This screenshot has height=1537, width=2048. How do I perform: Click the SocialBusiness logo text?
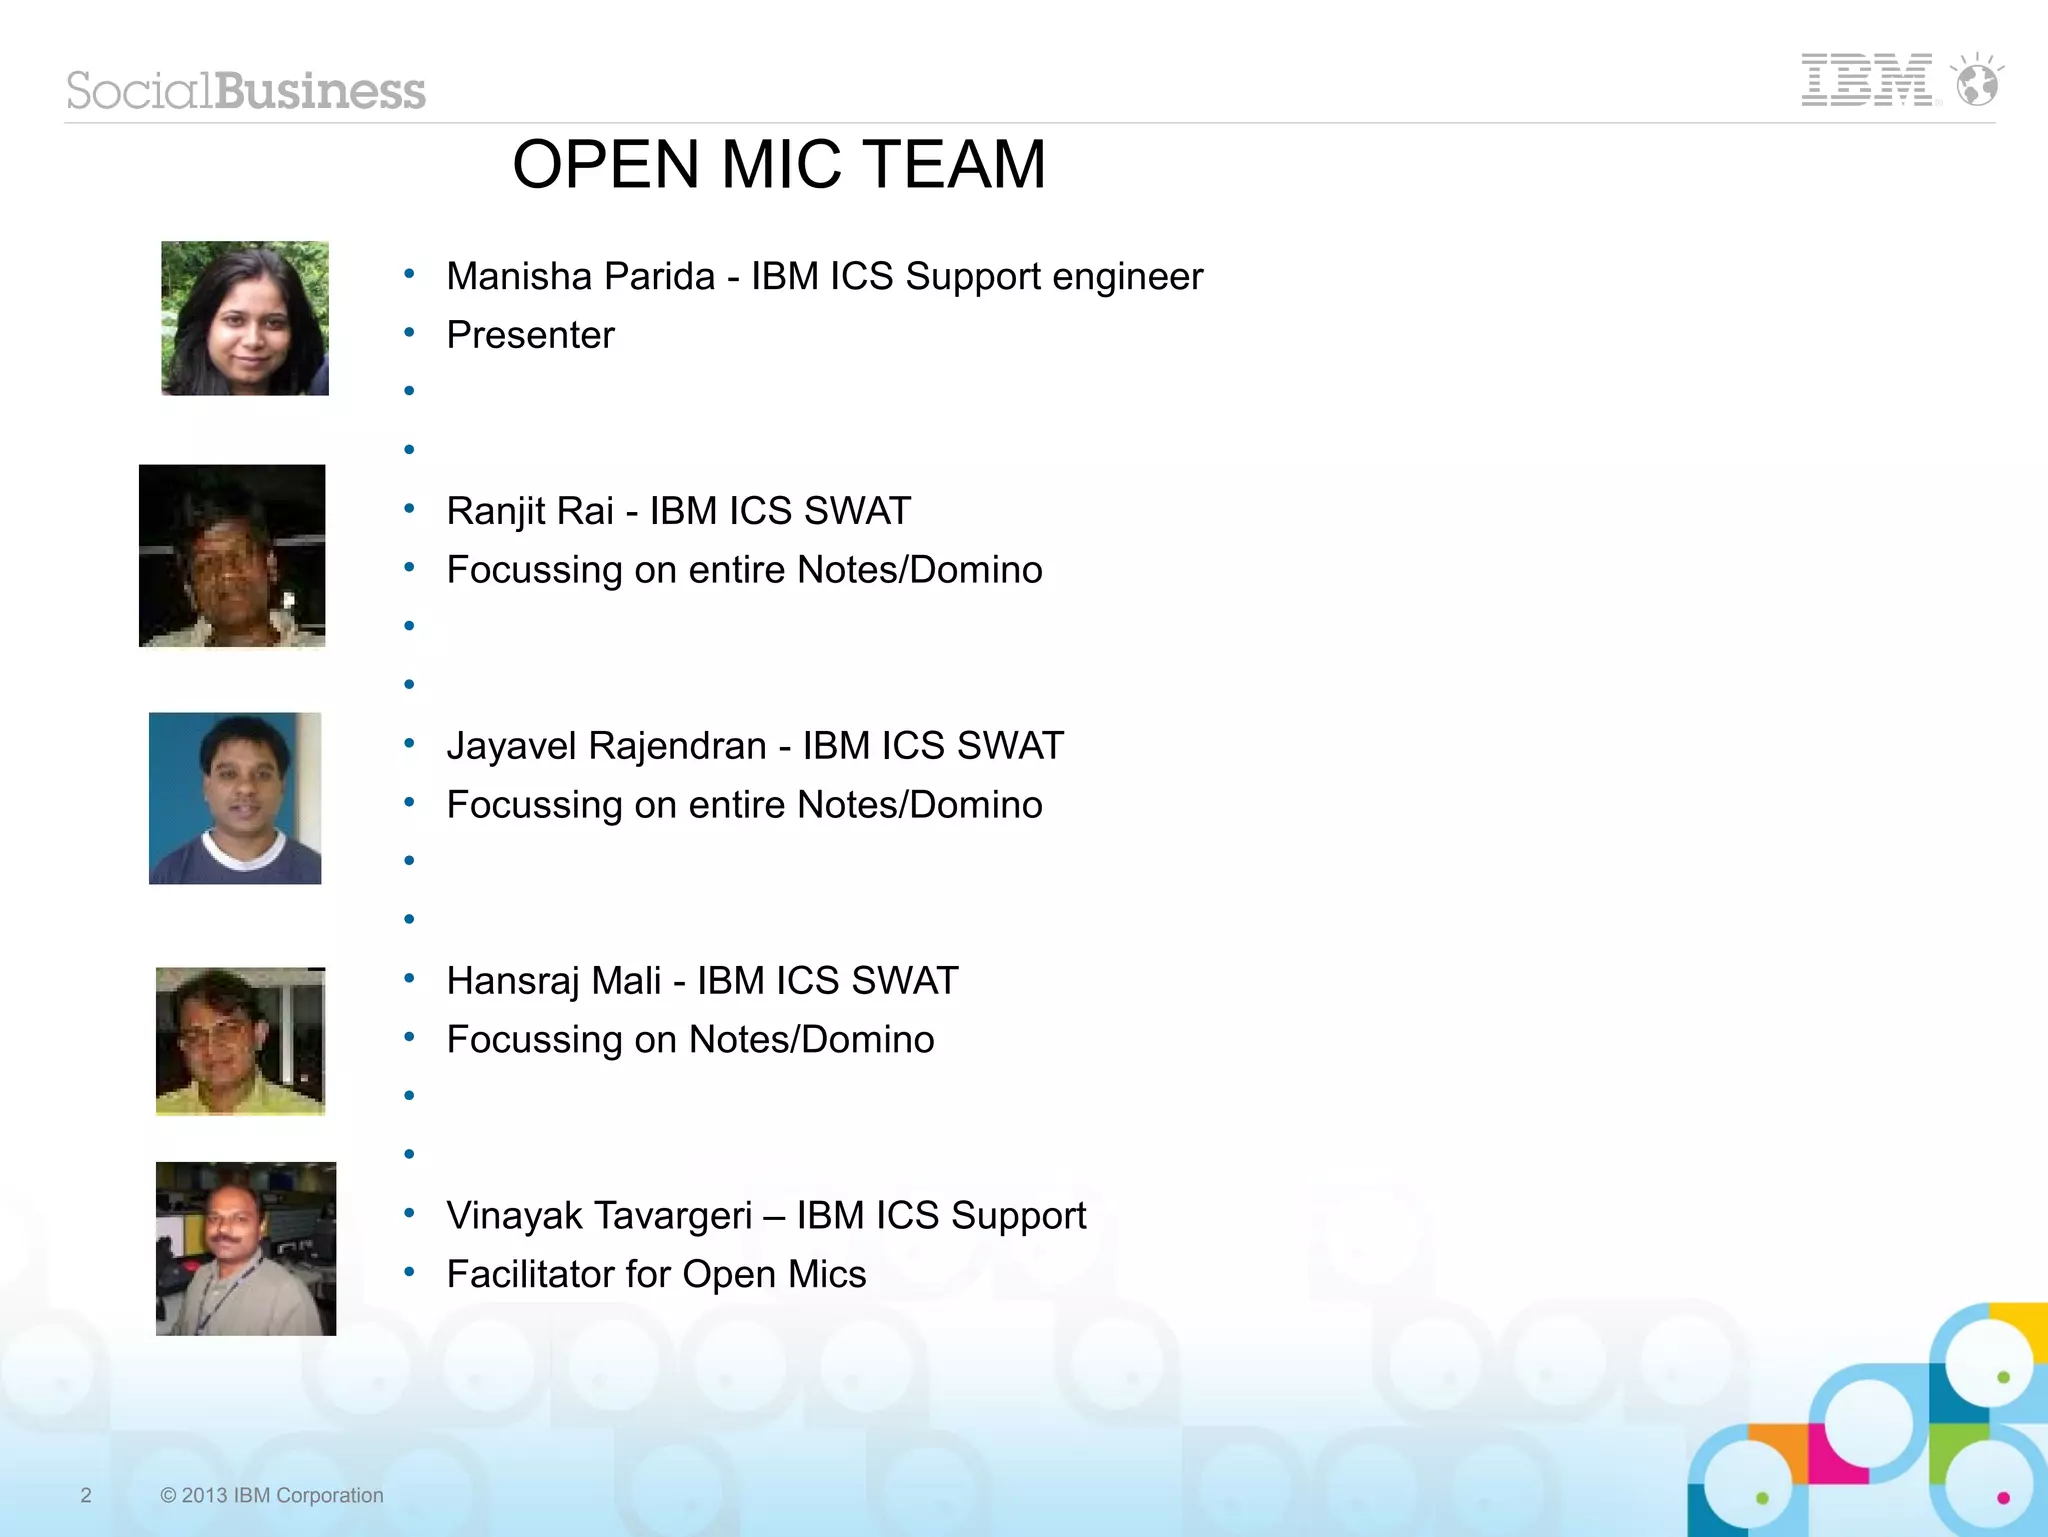(246, 91)
